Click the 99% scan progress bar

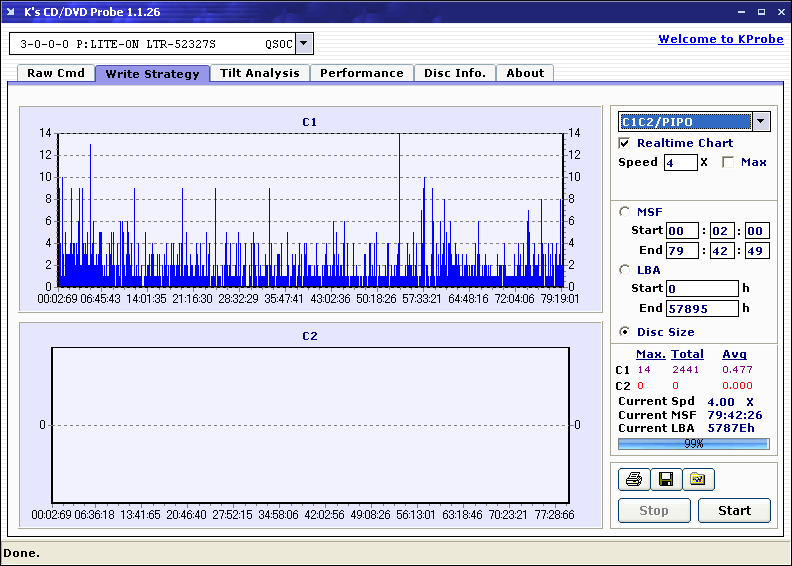[693, 443]
